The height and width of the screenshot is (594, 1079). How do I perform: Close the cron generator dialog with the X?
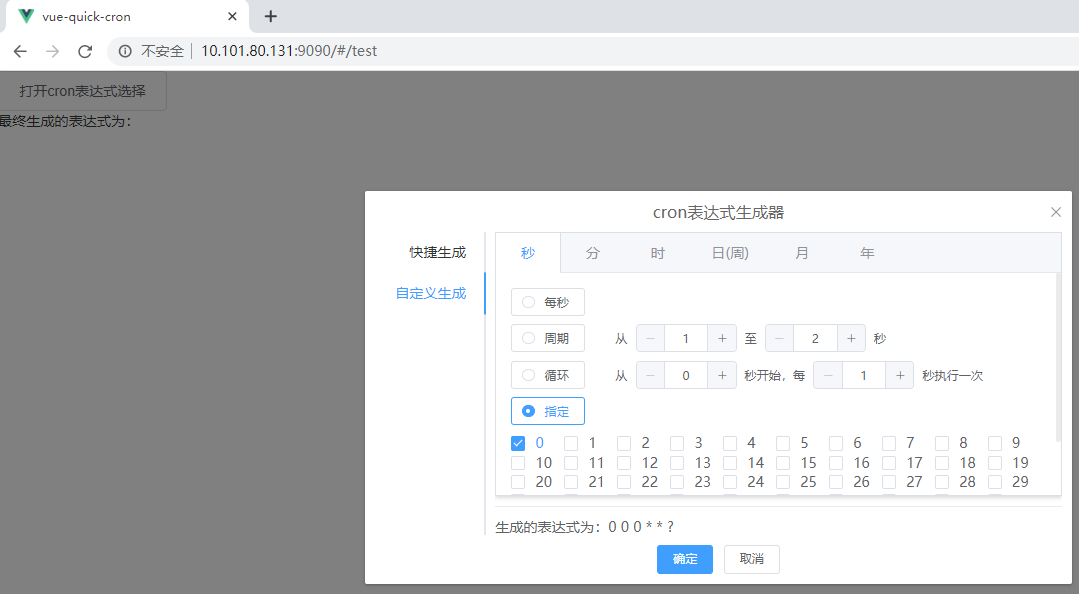pyautogui.click(x=1055, y=212)
